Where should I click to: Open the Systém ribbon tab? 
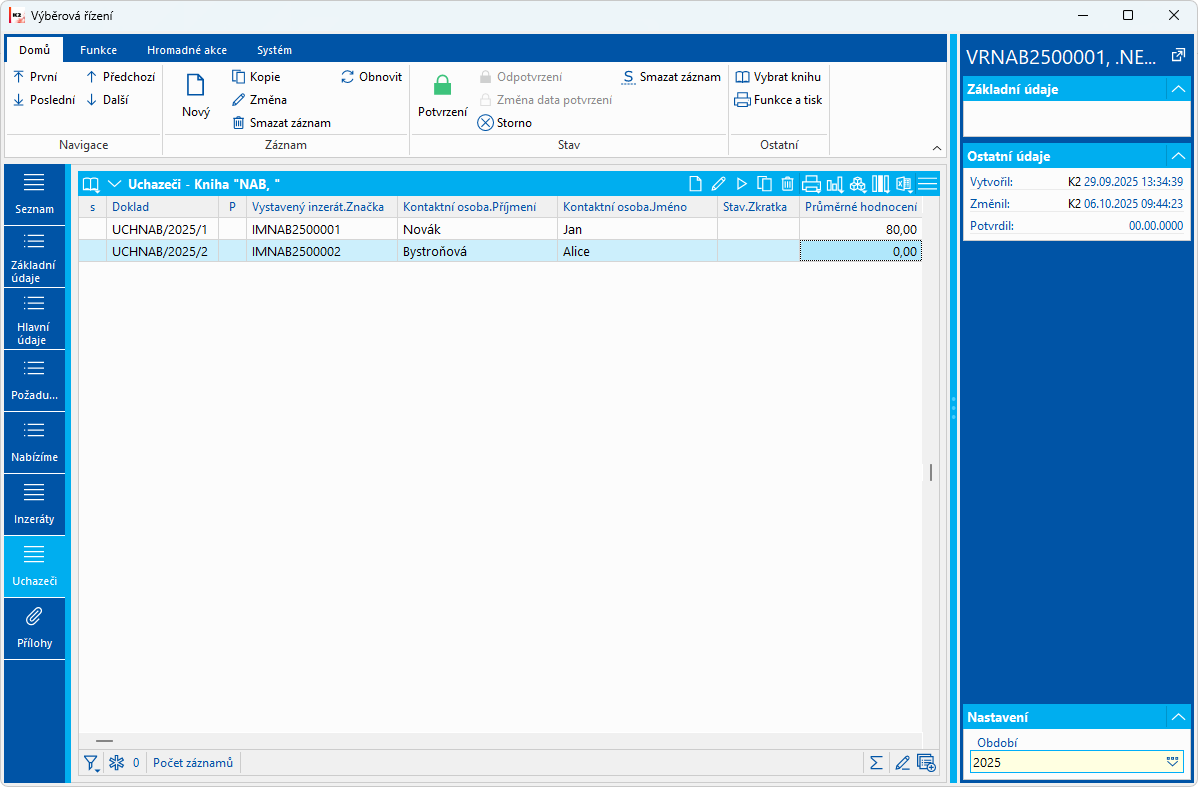[274, 50]
